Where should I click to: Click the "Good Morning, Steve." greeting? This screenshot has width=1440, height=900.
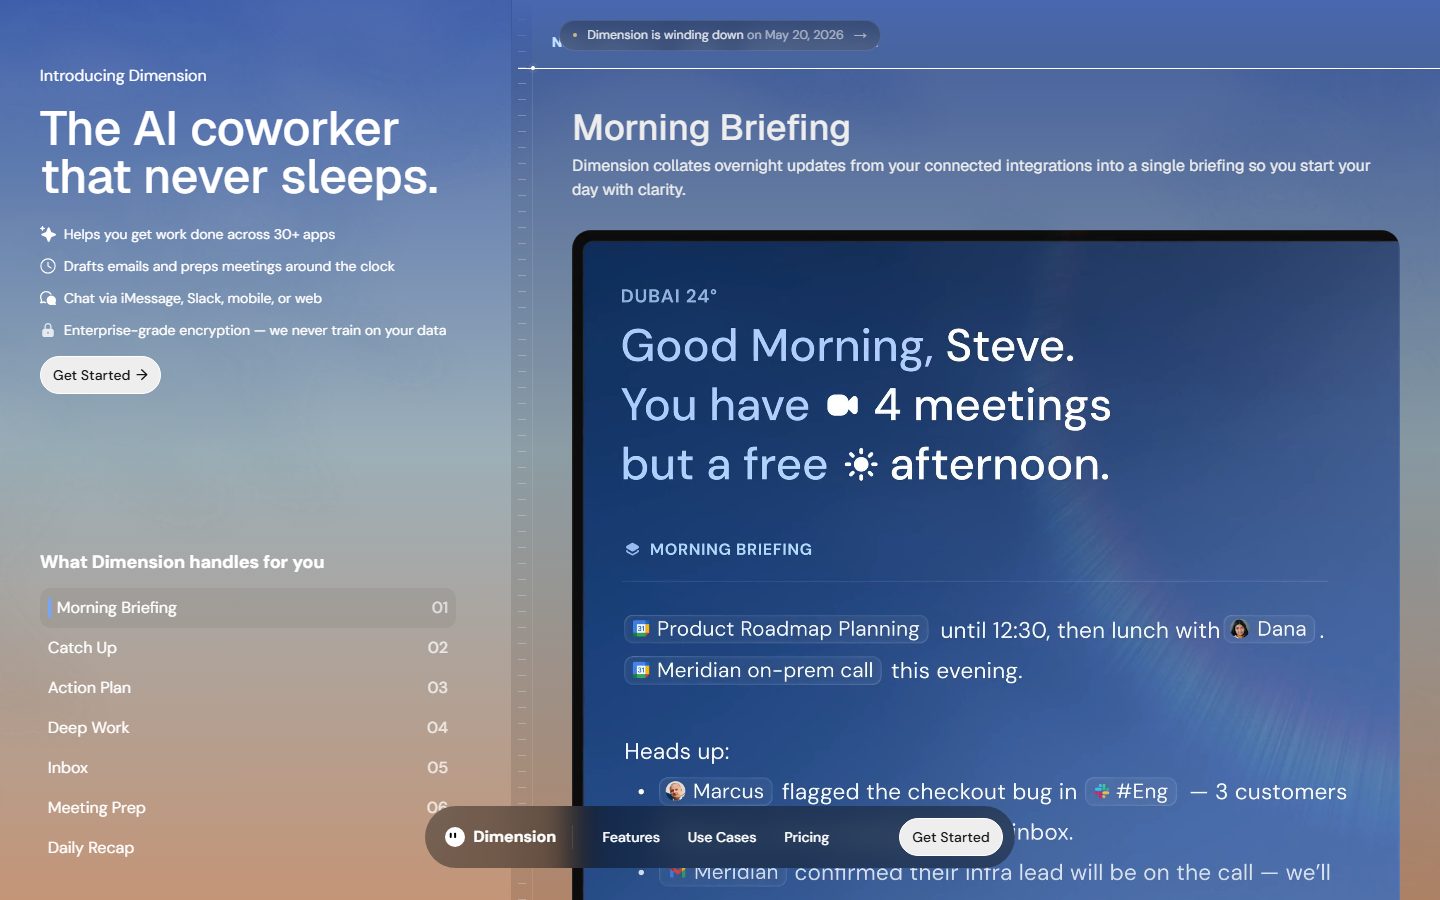[x=848, y=346]
